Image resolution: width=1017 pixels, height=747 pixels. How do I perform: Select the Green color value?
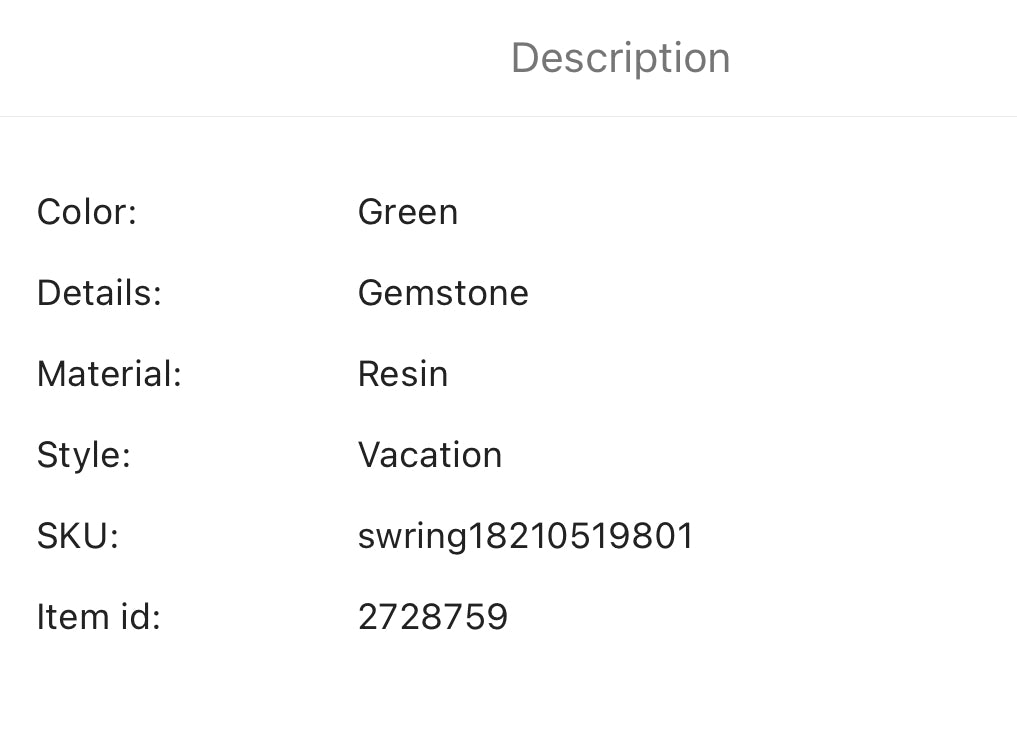[408, 212]
